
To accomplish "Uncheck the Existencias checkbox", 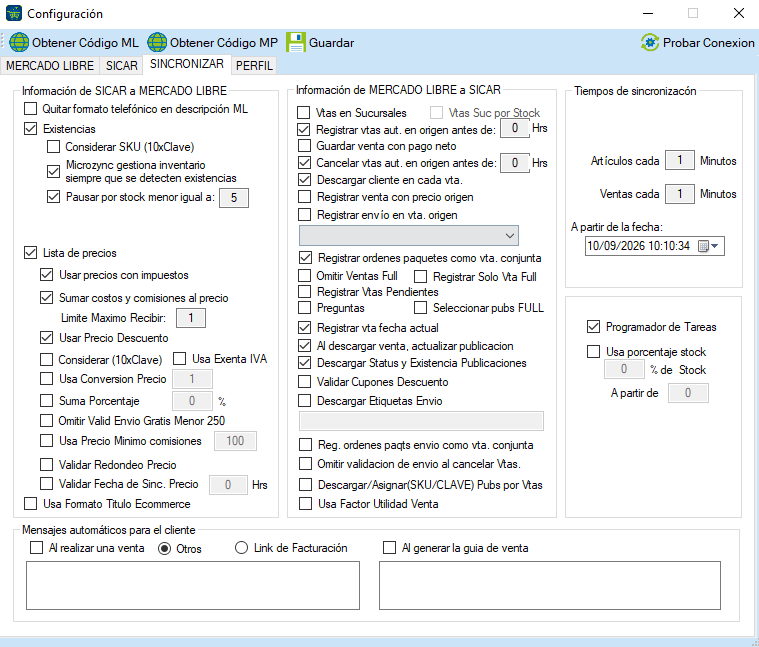I will (30, 129).
